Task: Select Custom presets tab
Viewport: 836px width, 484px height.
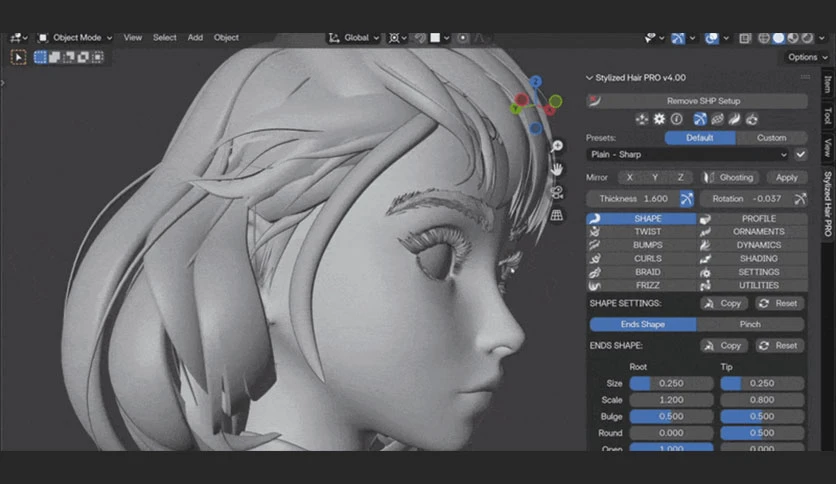Action: (771, 138)
